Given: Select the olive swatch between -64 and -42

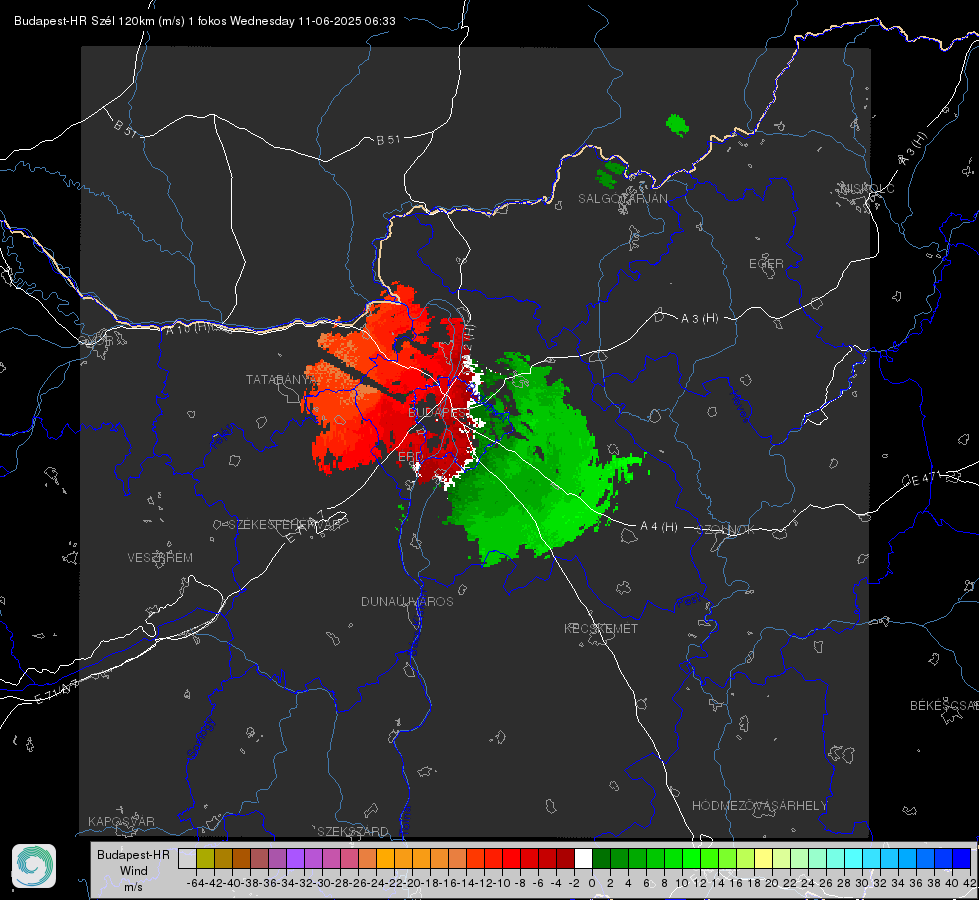Looking at the screenshot, I should pyautogui.click(x=205, y=858).
